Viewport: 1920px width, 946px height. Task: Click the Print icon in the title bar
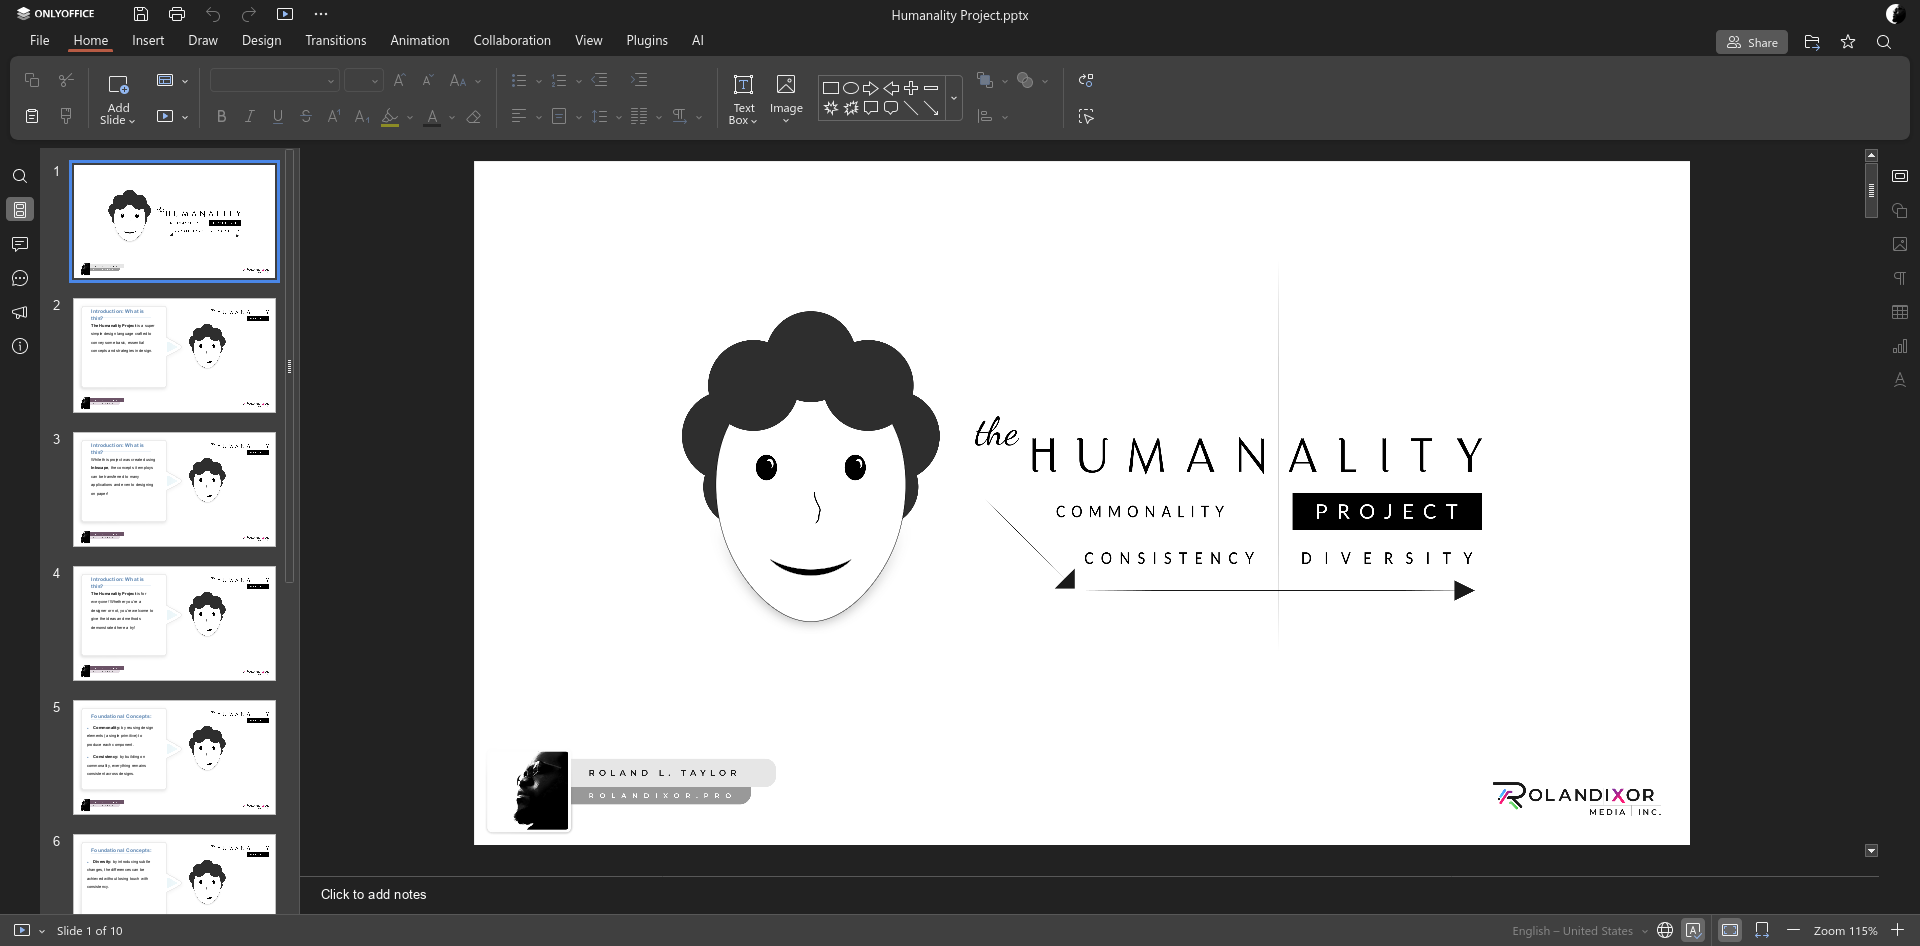point(177,14)
